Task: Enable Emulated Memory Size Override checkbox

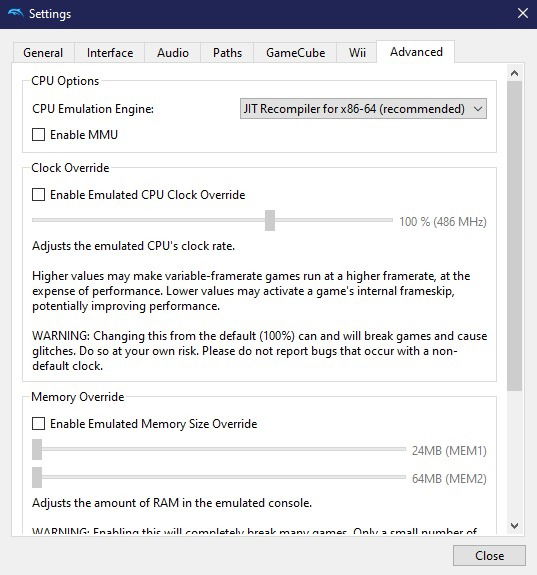Action: [39, 424]
